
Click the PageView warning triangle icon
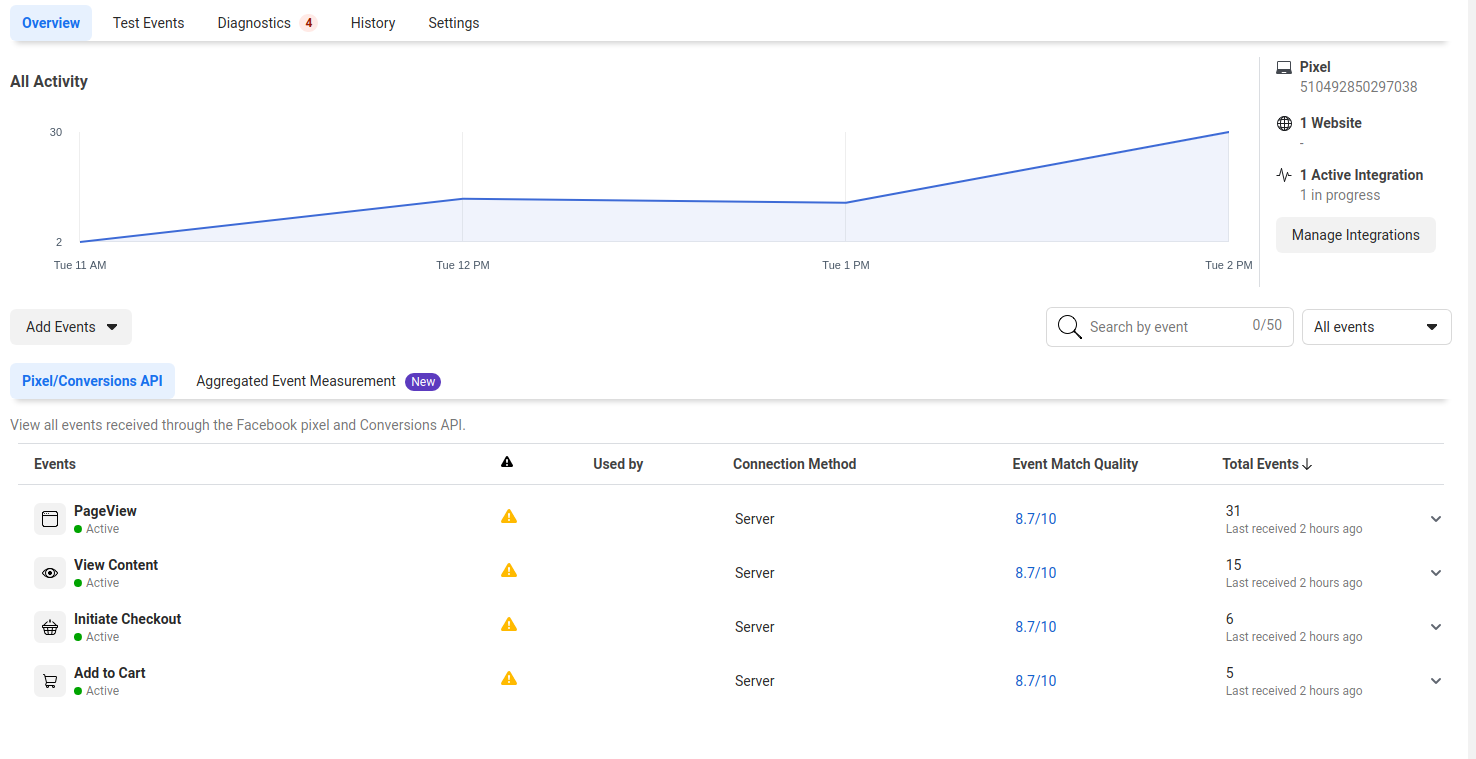[509, 517]
